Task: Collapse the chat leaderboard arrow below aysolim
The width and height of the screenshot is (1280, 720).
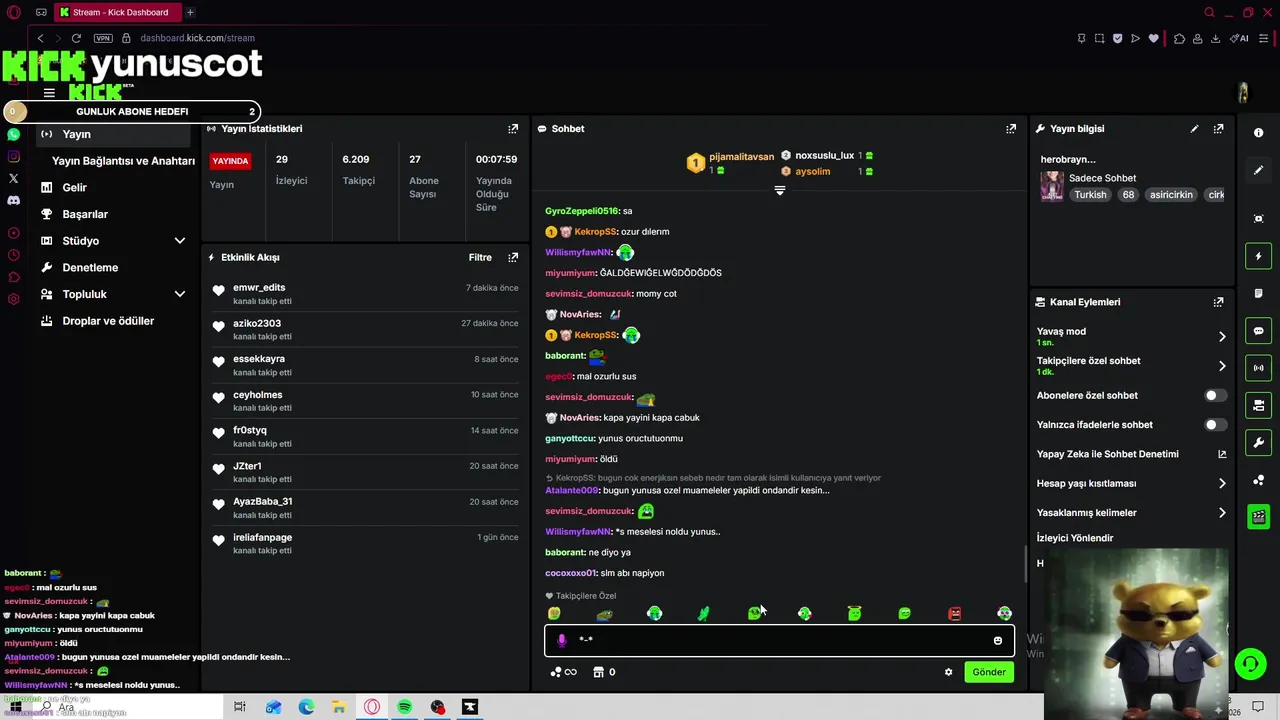Action: pyautogui.click(x=780, y=190)
